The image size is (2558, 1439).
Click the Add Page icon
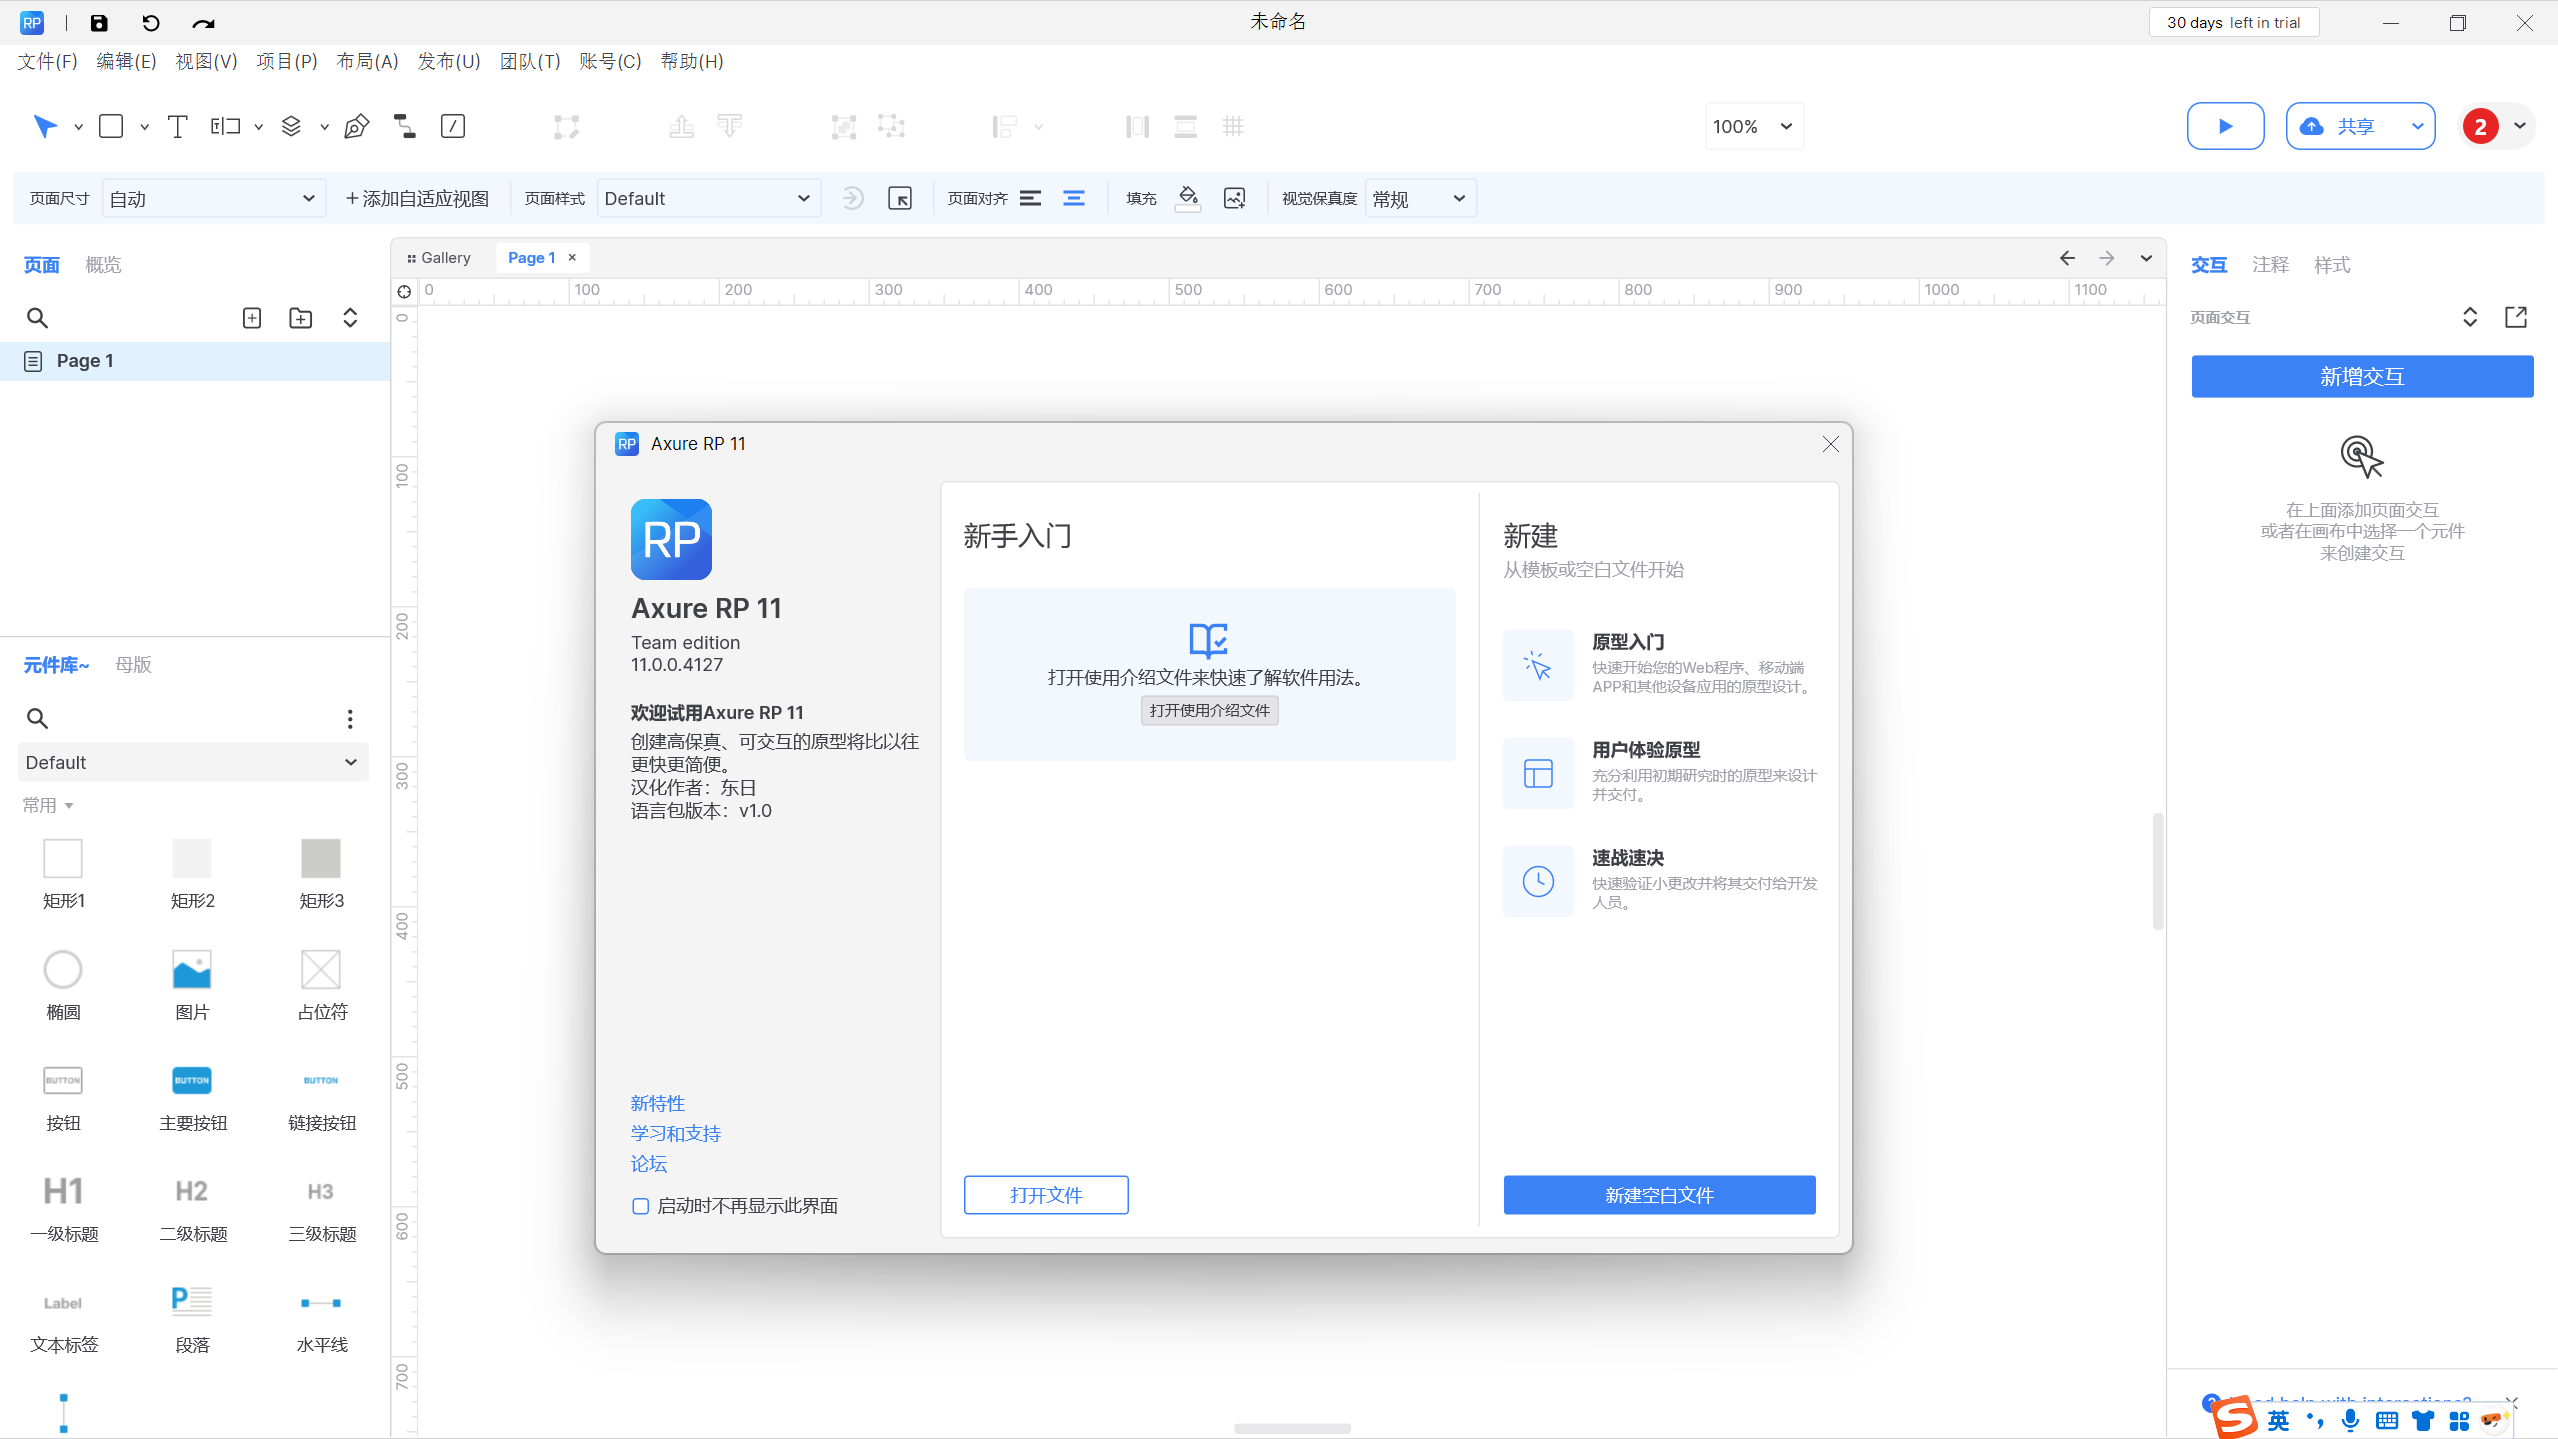pyautogui.click(x=252, y=318)
